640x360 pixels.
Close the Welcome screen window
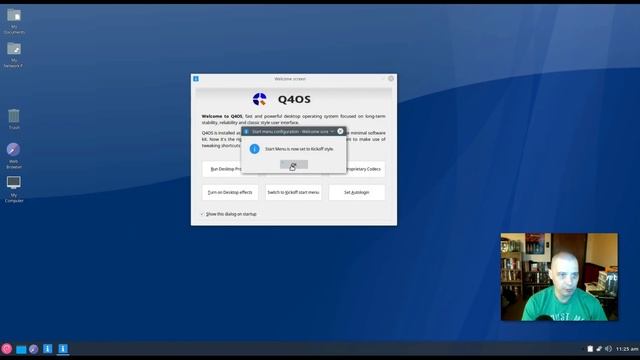point(391,78)
